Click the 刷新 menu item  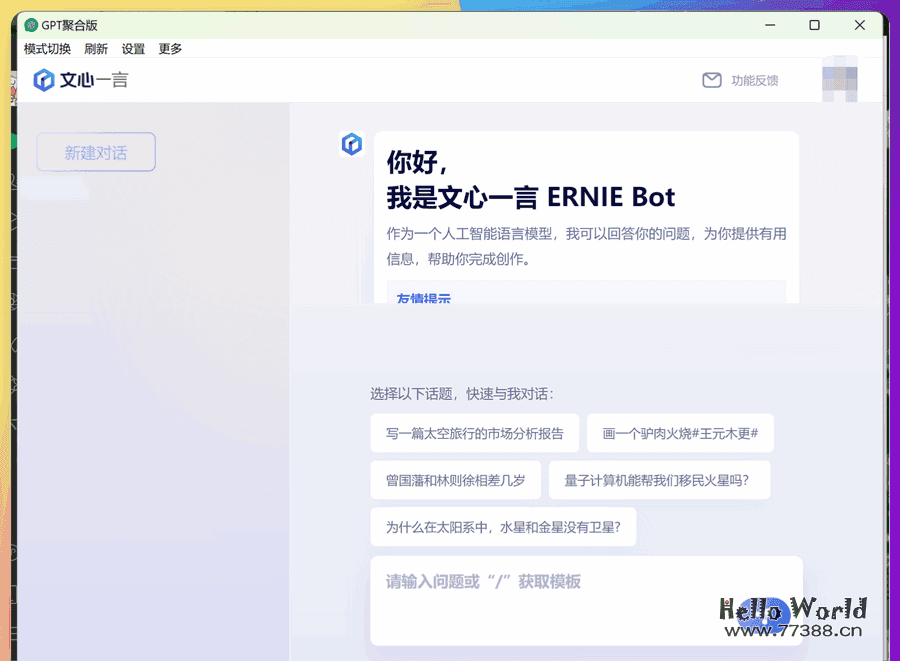click(96, 49)
